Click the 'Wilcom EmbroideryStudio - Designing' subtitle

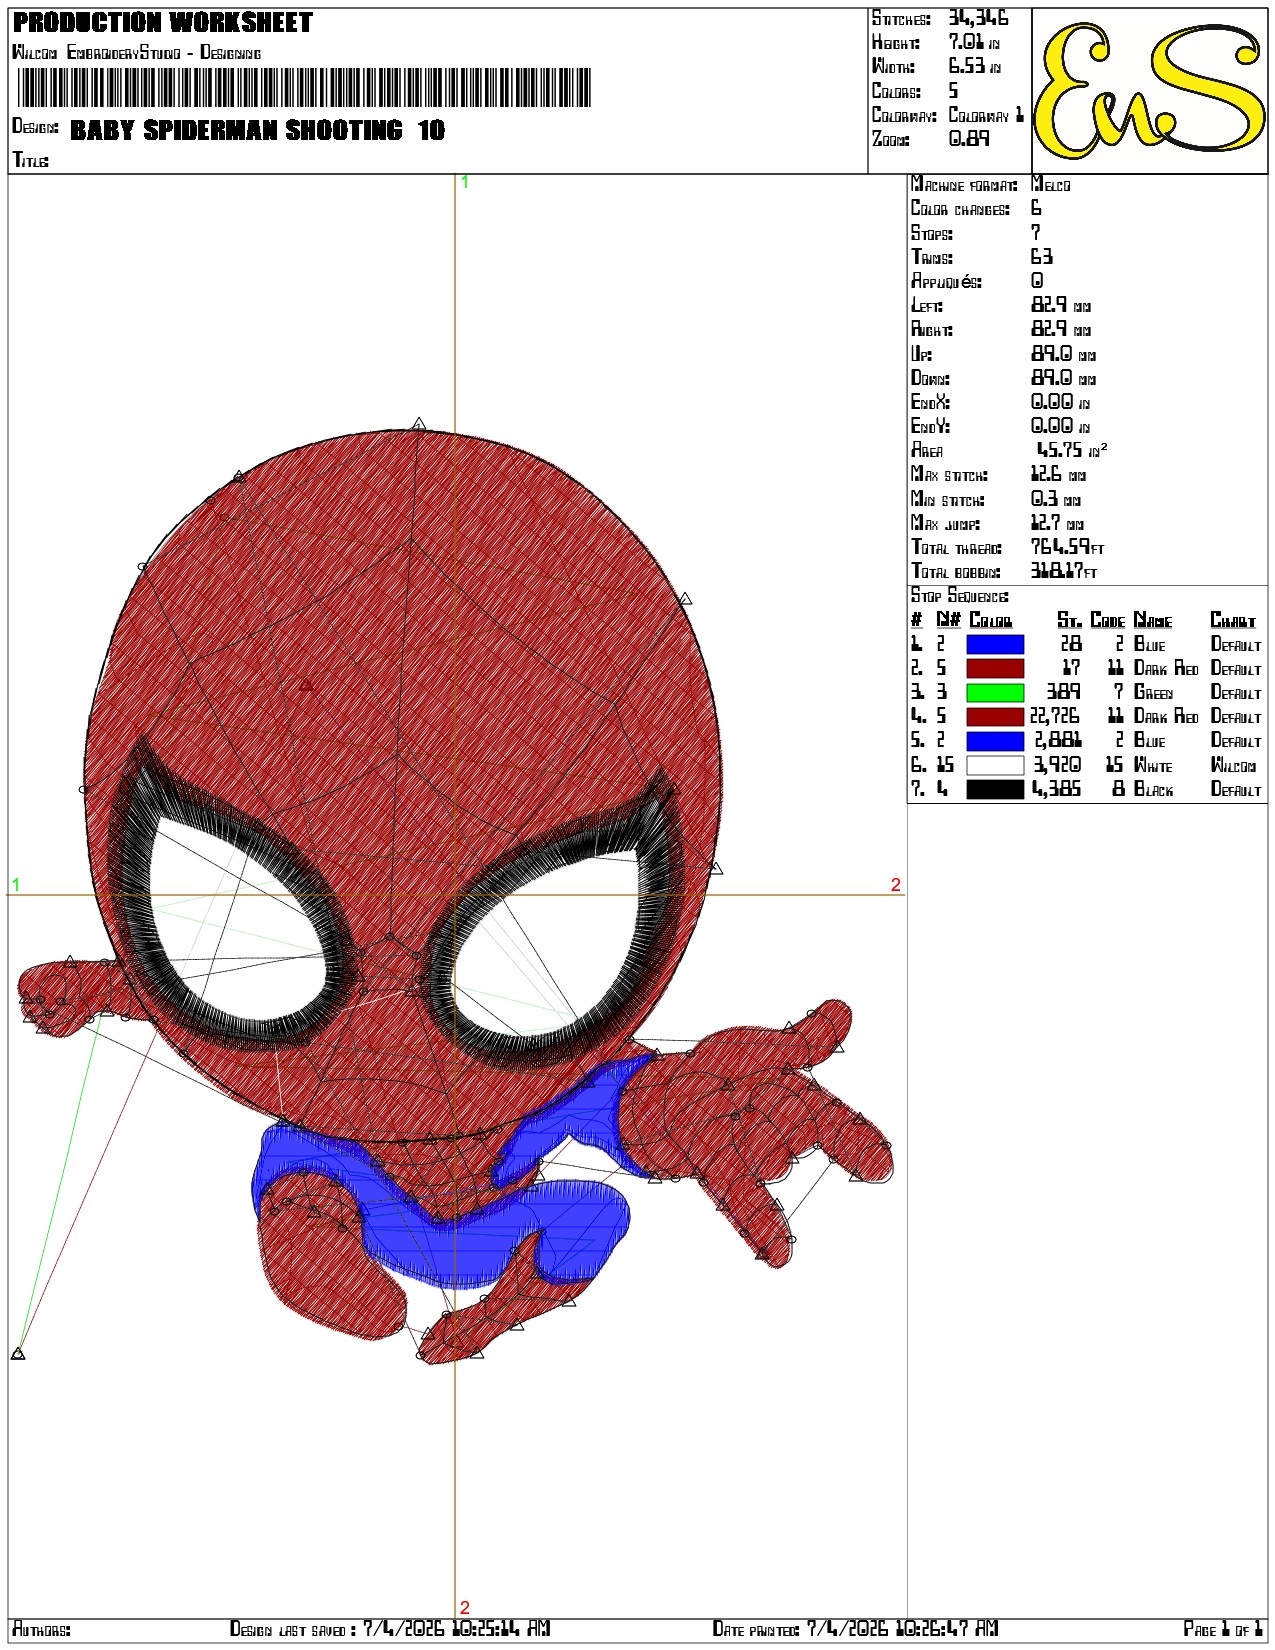tap(137, 52)
